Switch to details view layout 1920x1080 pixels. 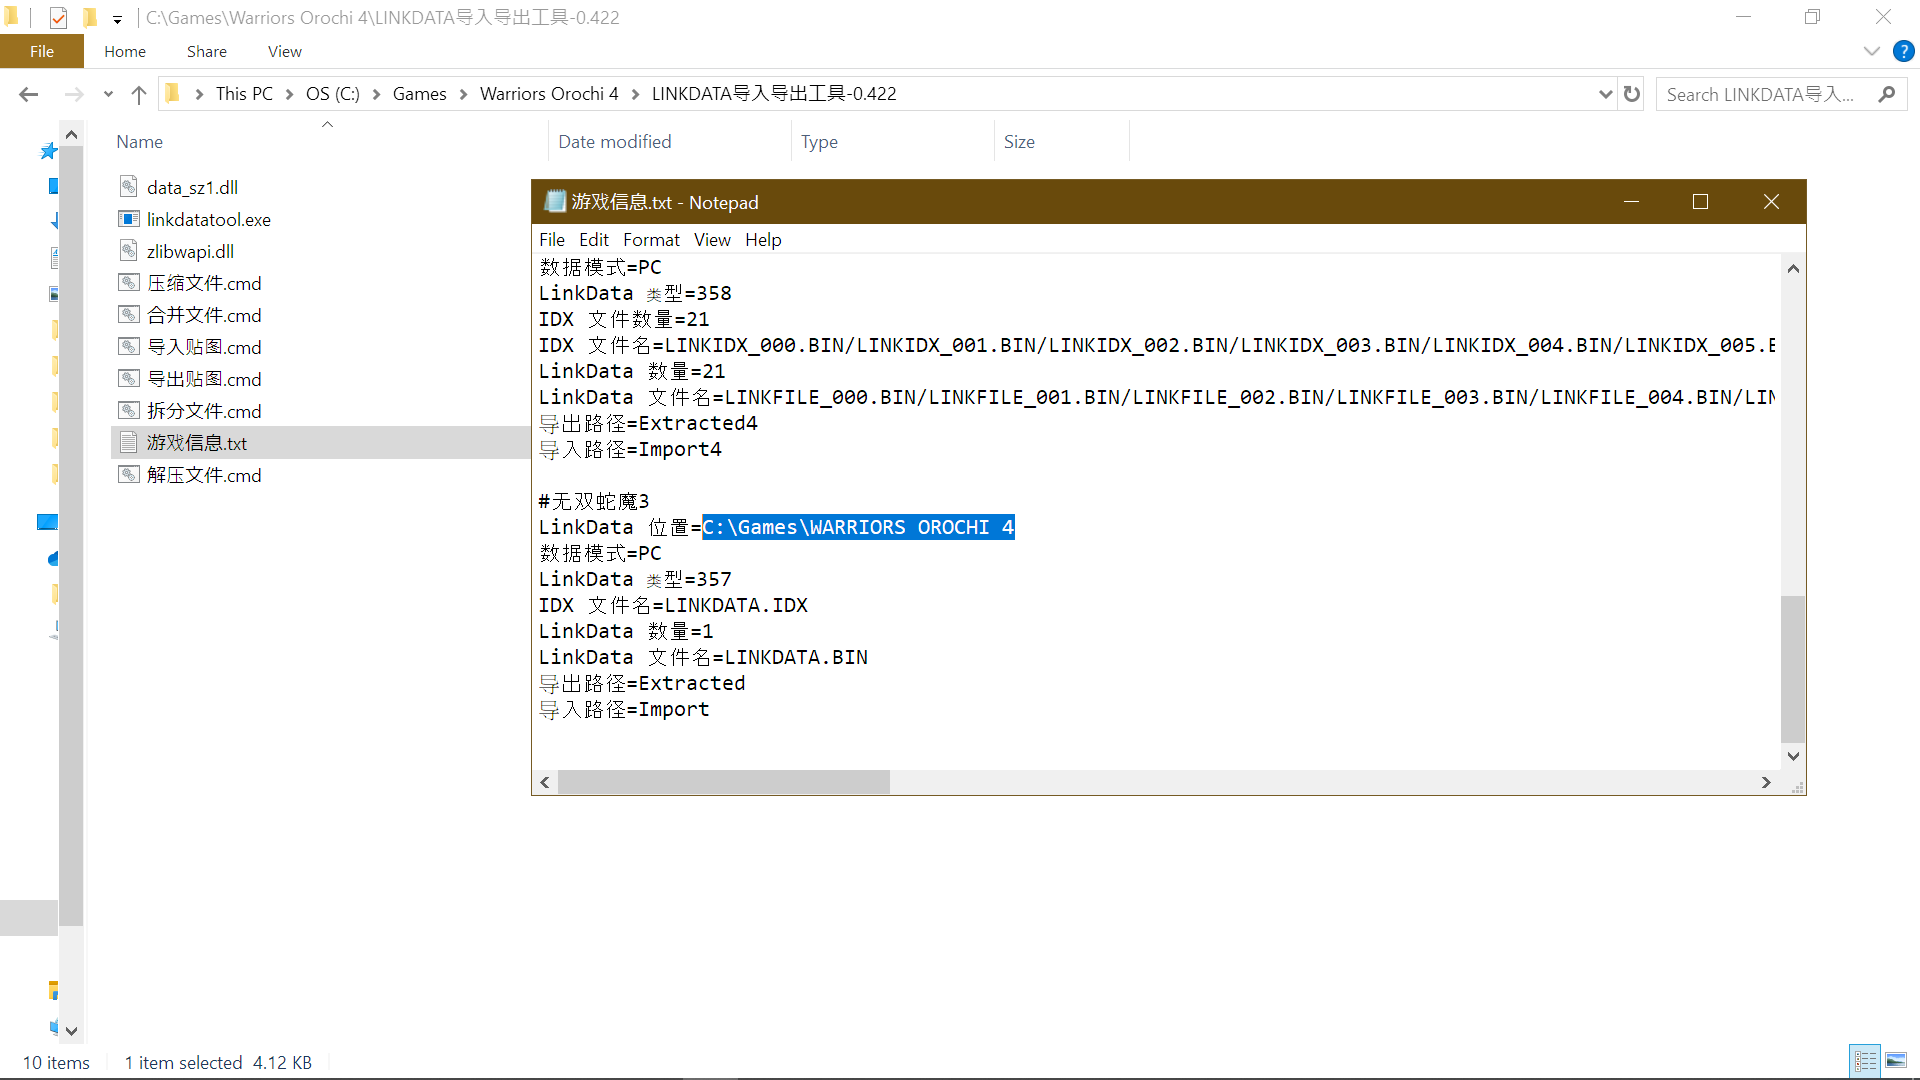click(1865, 1061)
